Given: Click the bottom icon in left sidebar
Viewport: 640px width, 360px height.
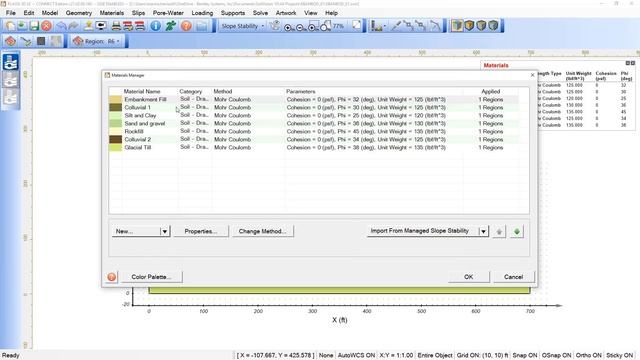Looking at the screenshot, I should pos(11,99).
